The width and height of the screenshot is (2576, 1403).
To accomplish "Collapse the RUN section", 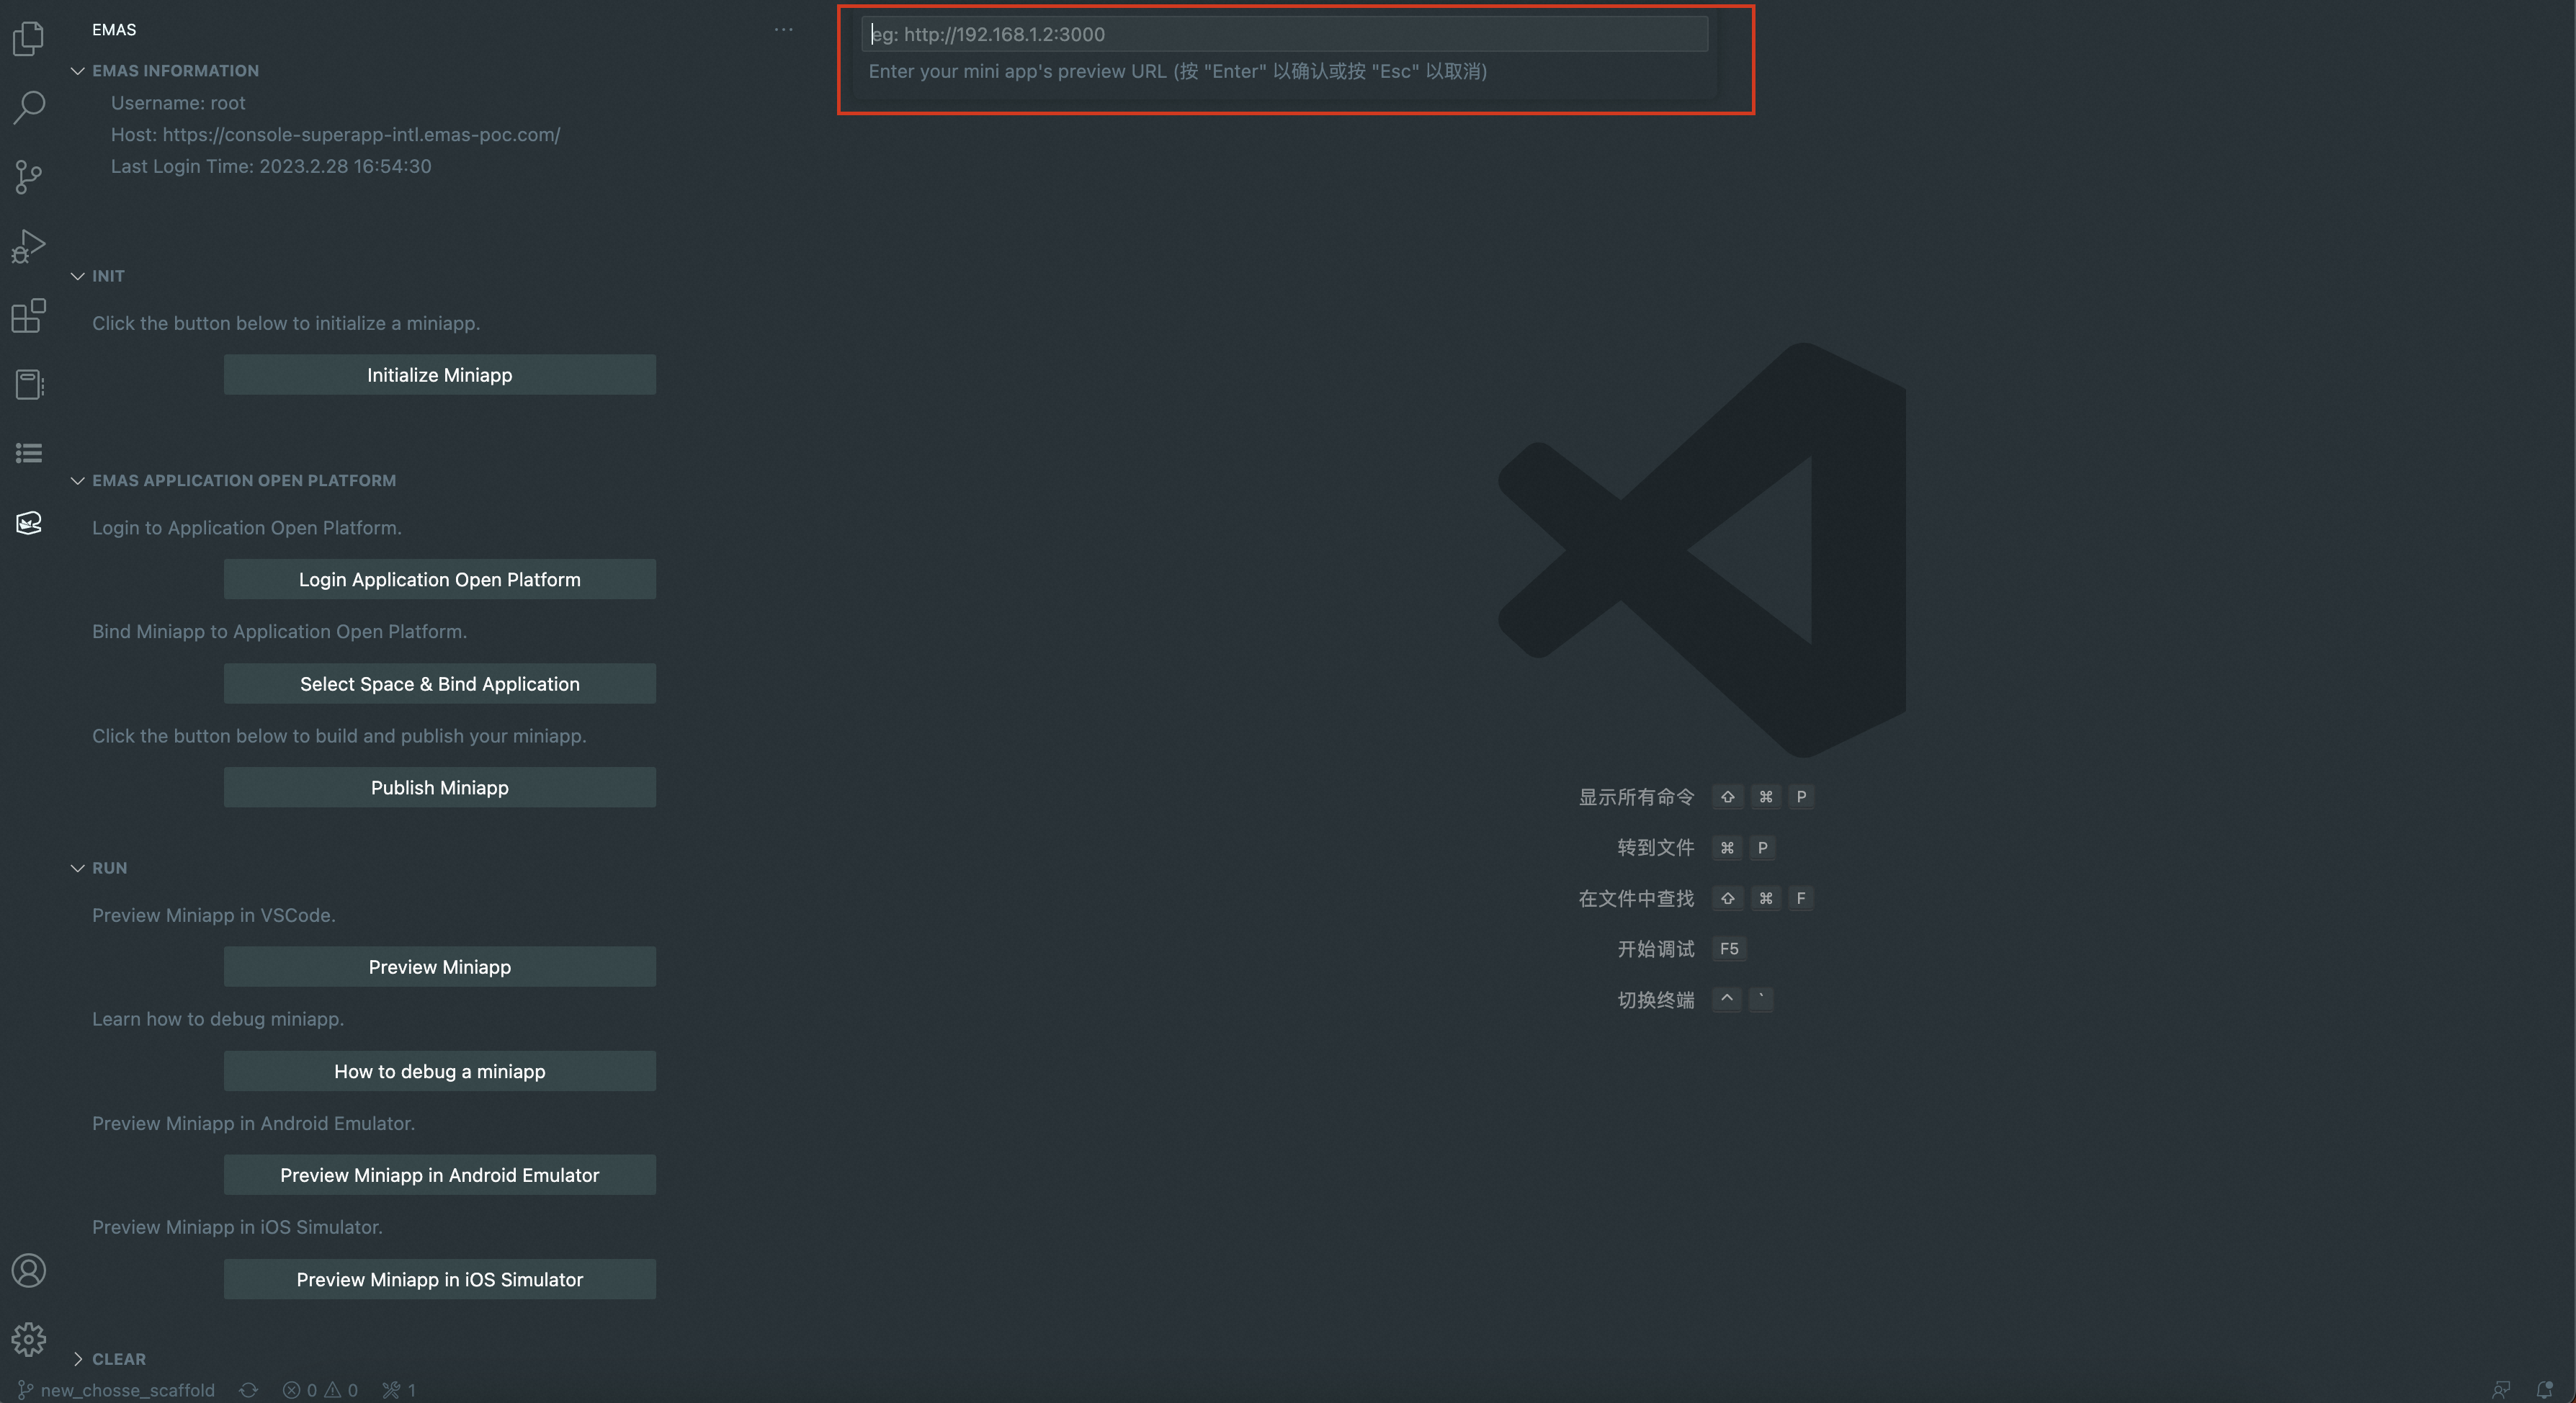I will click(77, 868).
